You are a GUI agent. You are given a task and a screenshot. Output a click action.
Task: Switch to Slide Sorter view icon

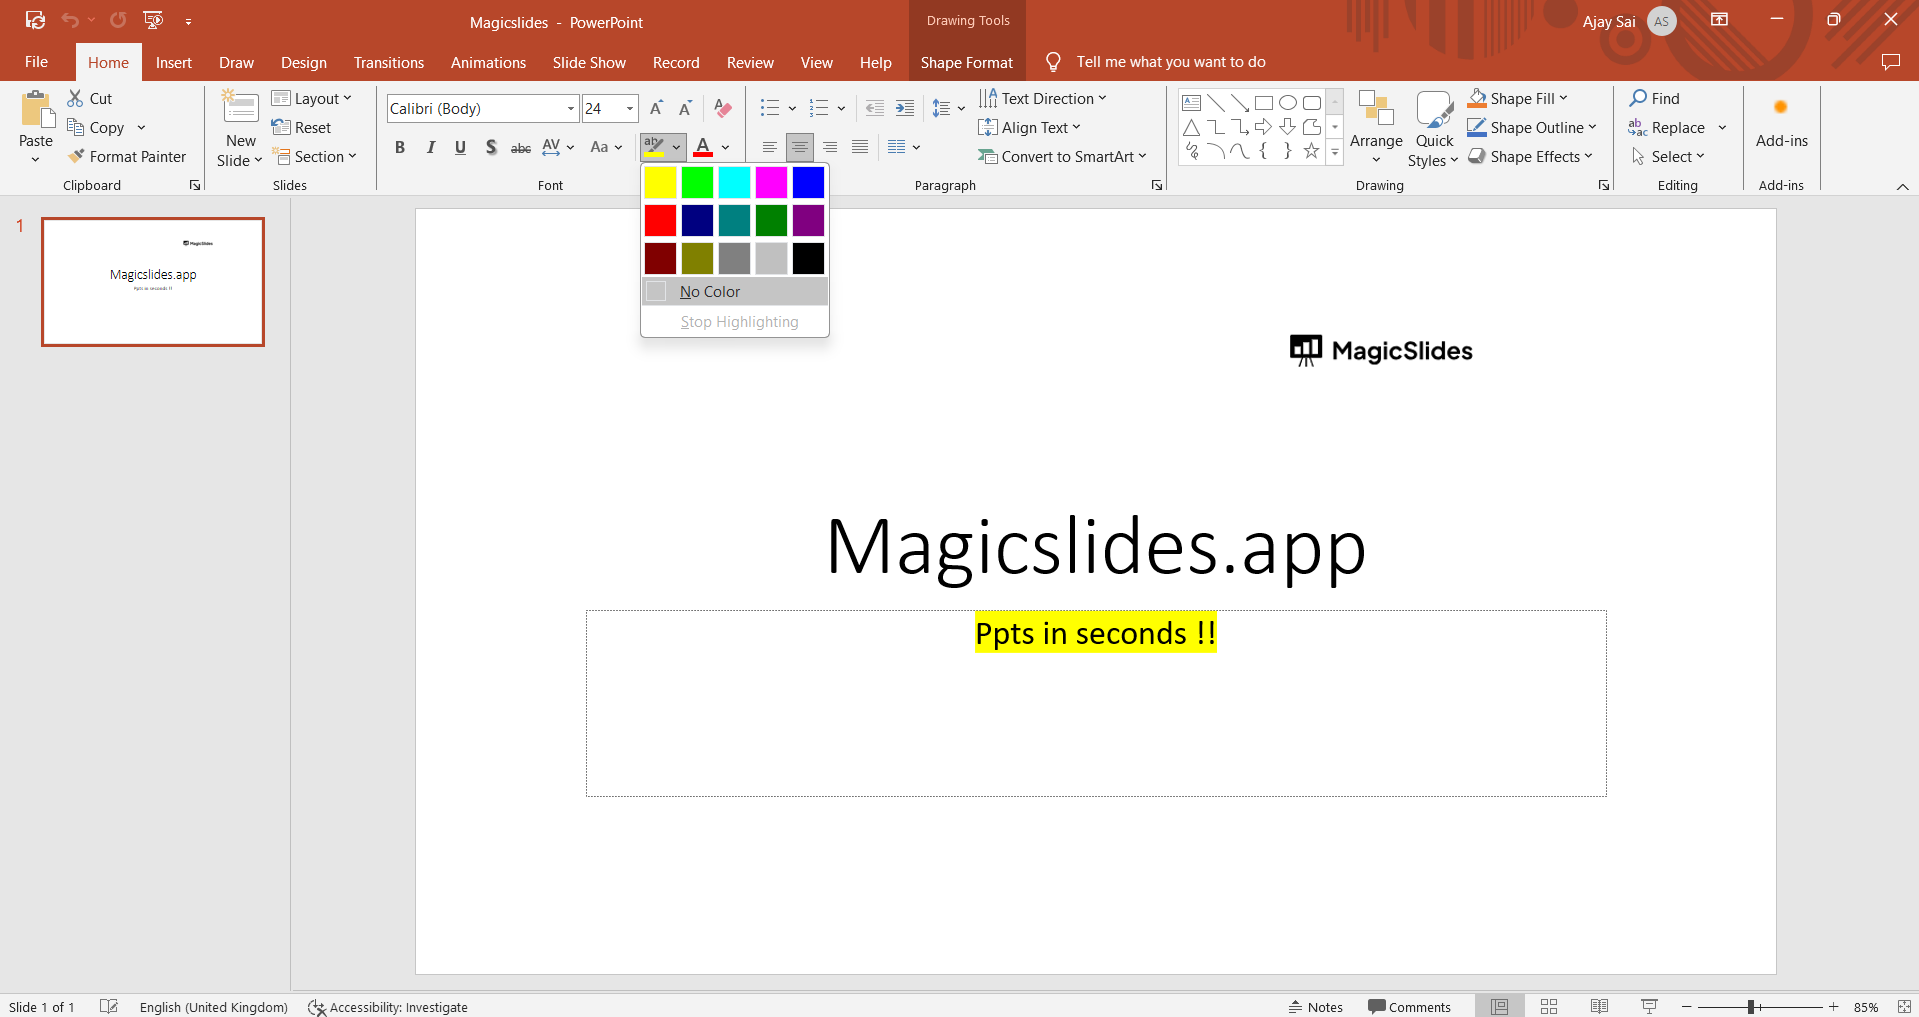(1549, 1006)
